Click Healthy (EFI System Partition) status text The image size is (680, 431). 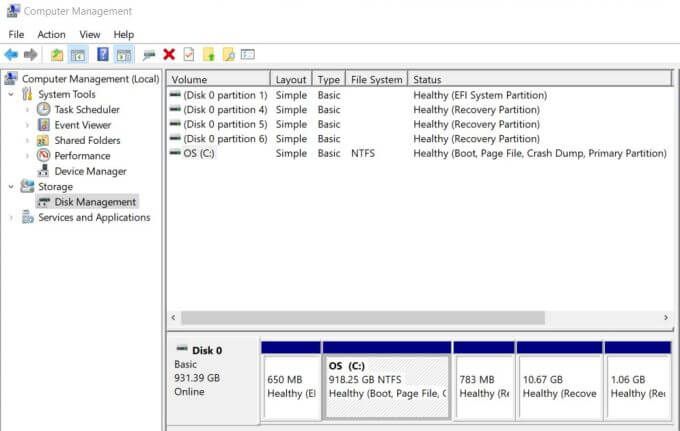(480, 95)
